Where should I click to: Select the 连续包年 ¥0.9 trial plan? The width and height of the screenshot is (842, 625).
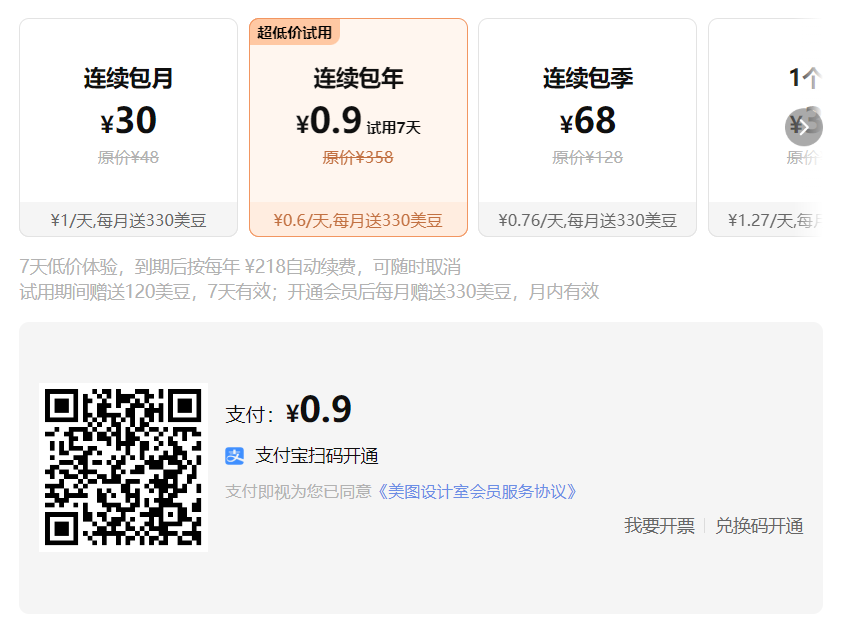(x=358, y=127)
